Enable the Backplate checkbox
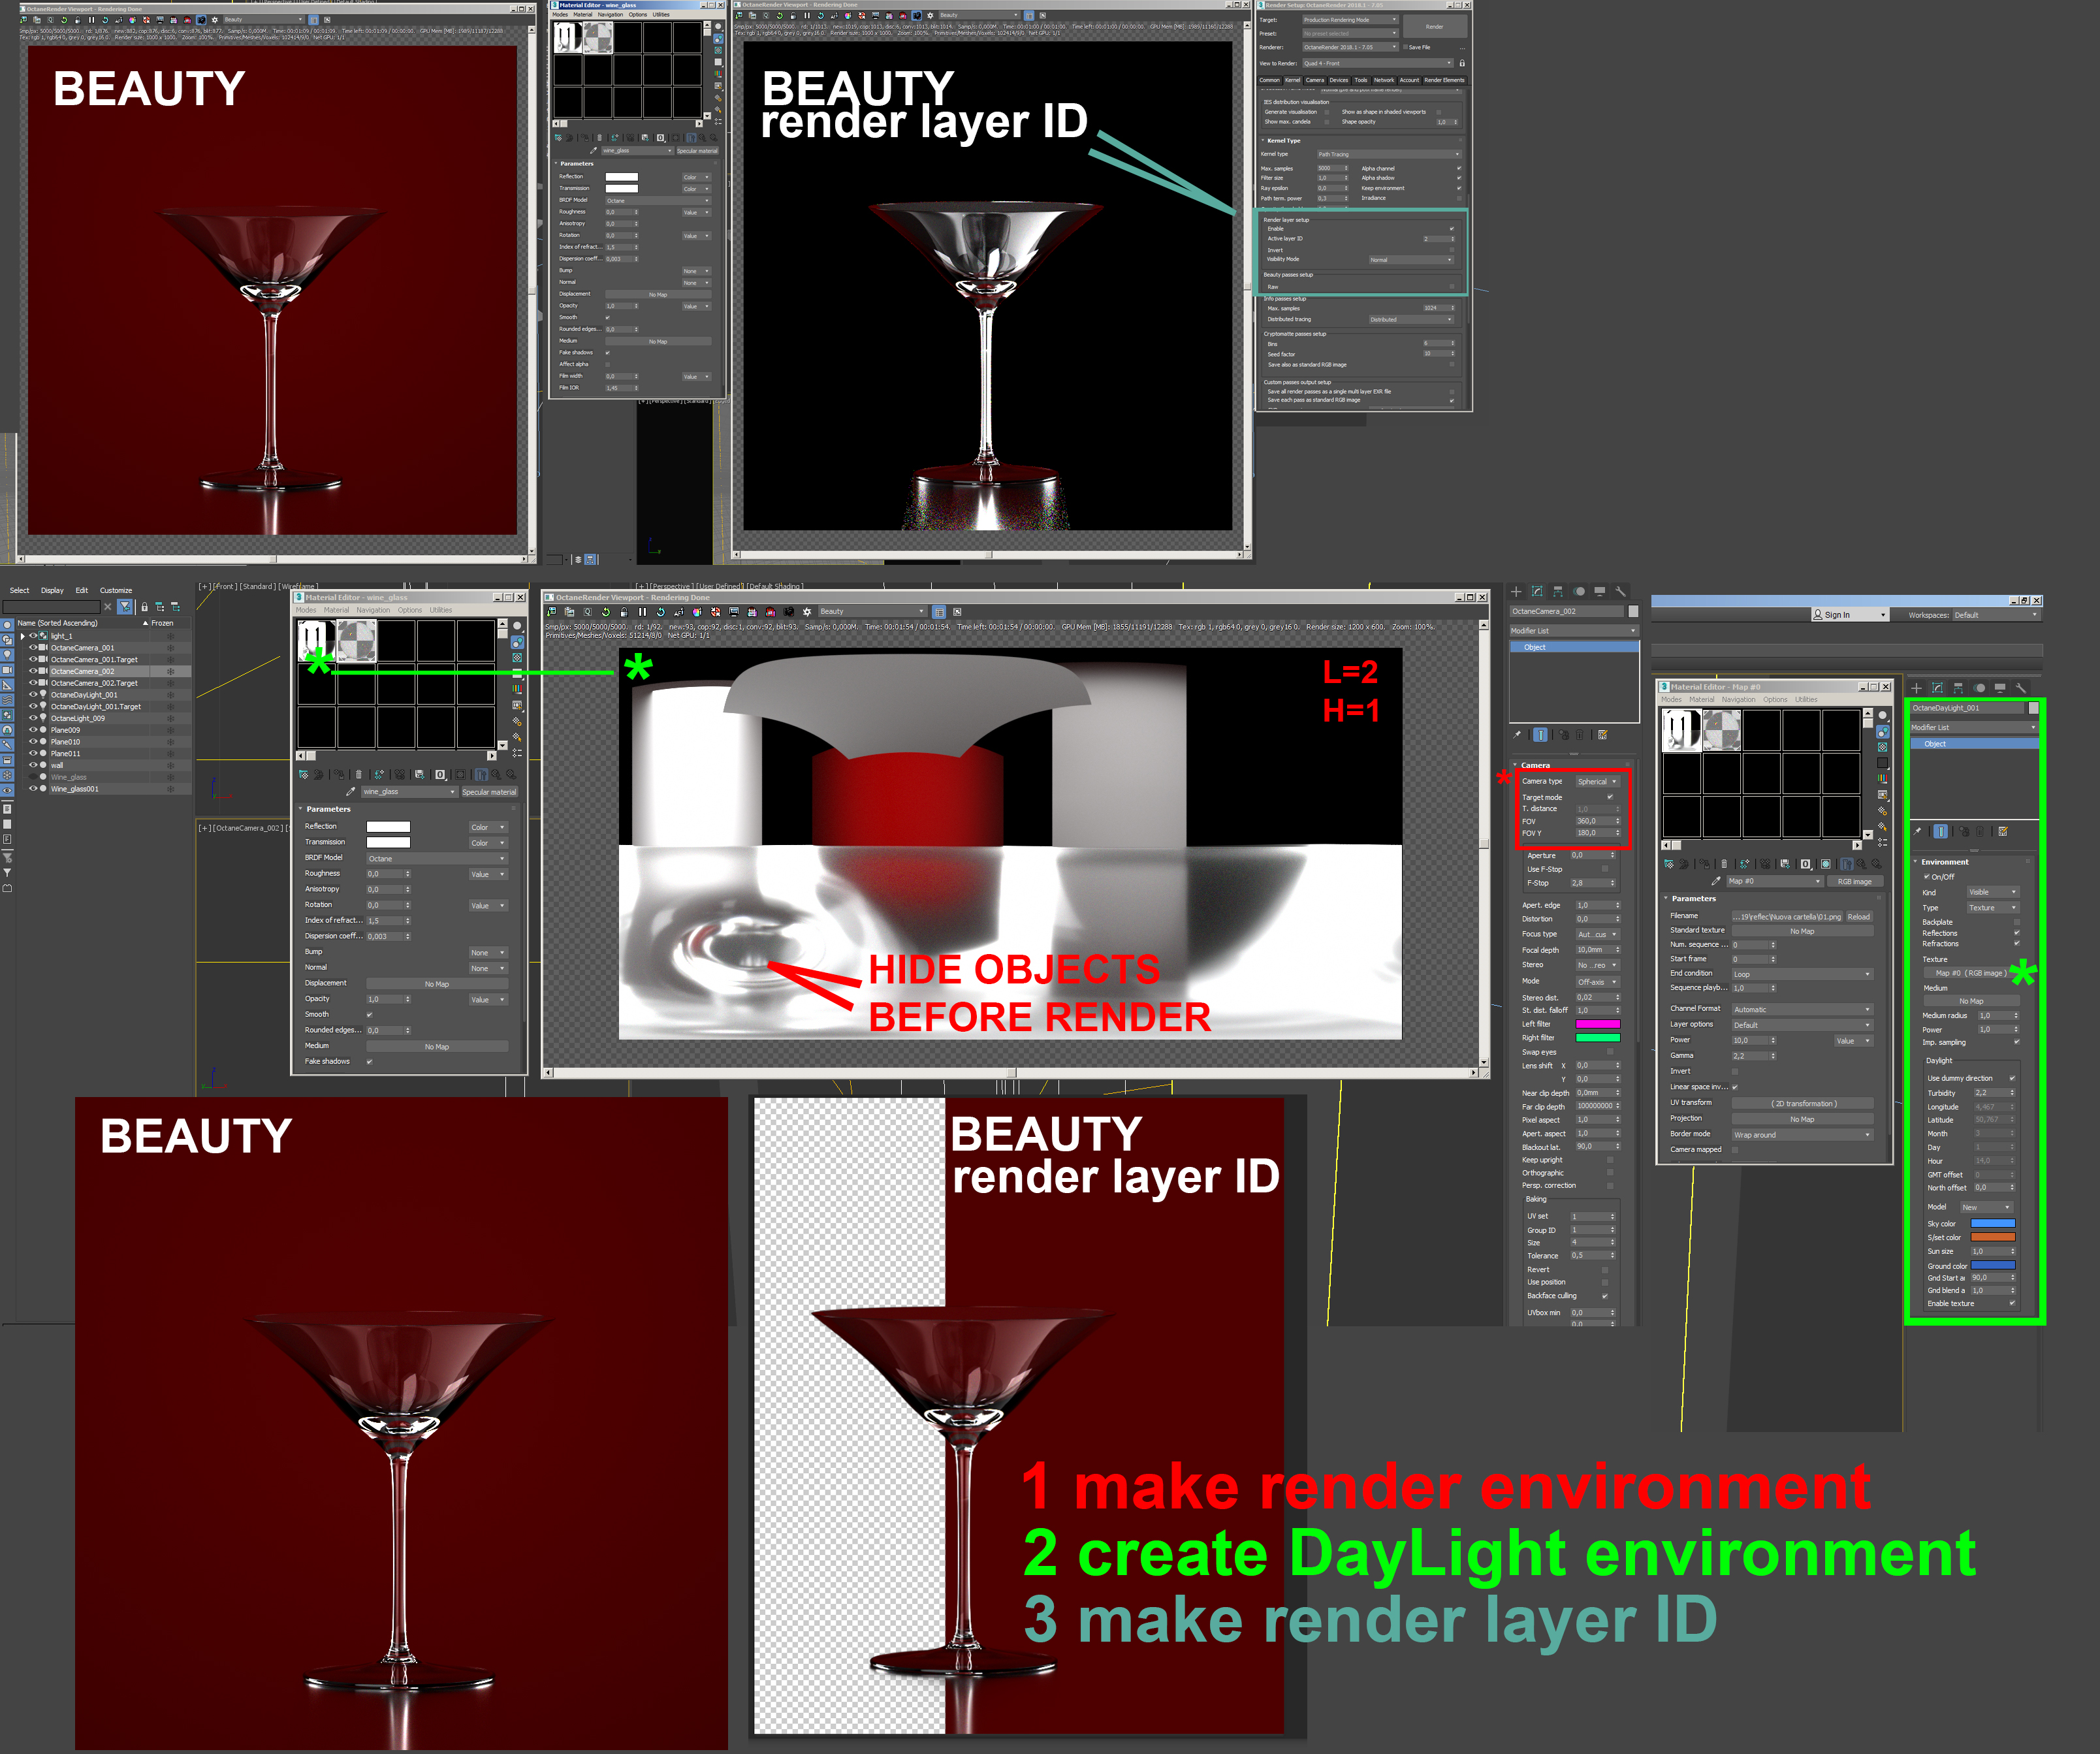 coord(2016,922)
